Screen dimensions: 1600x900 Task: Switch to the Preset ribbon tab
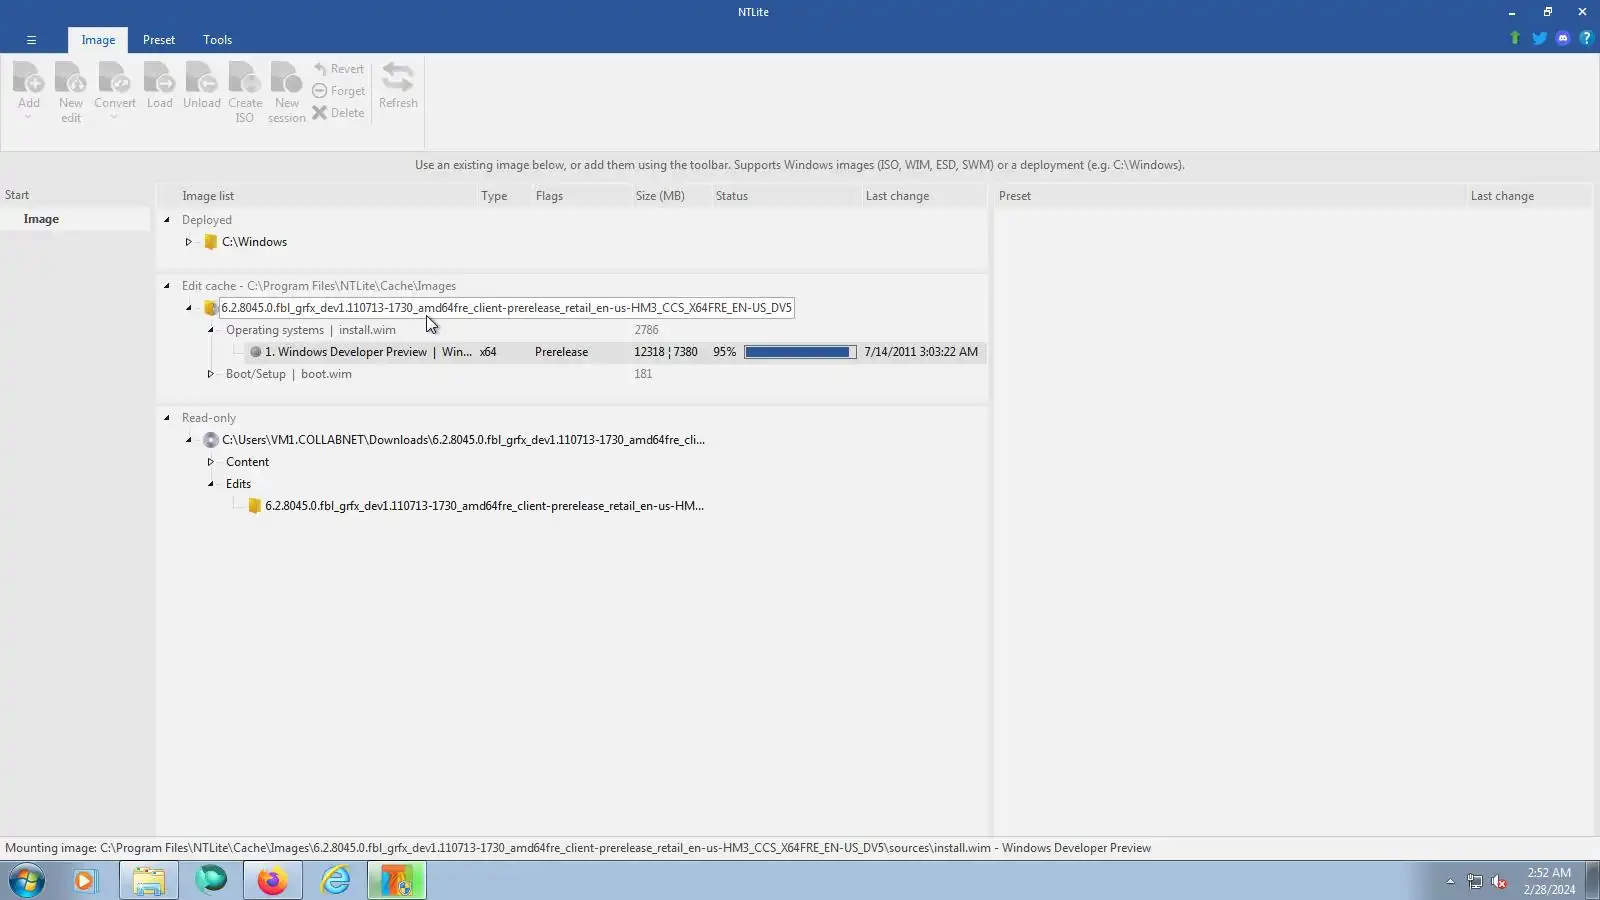[x=159, y=40]
